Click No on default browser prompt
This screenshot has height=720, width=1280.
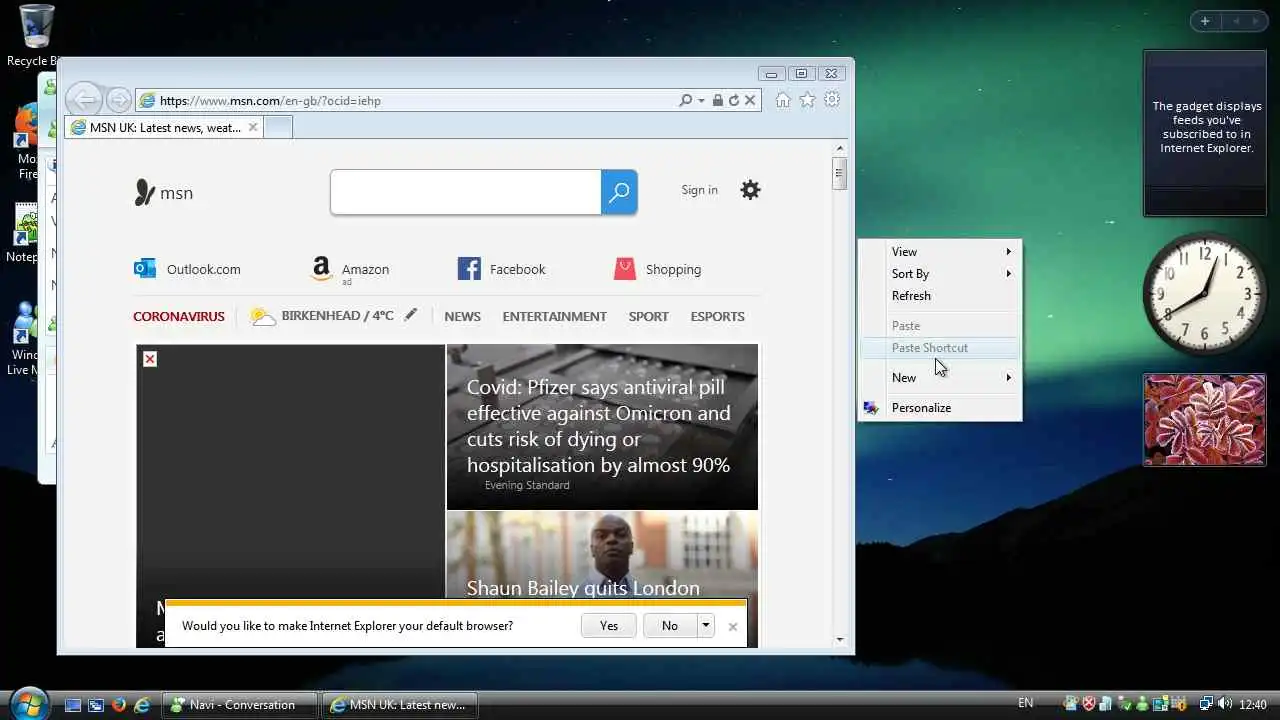pos(669,626)
